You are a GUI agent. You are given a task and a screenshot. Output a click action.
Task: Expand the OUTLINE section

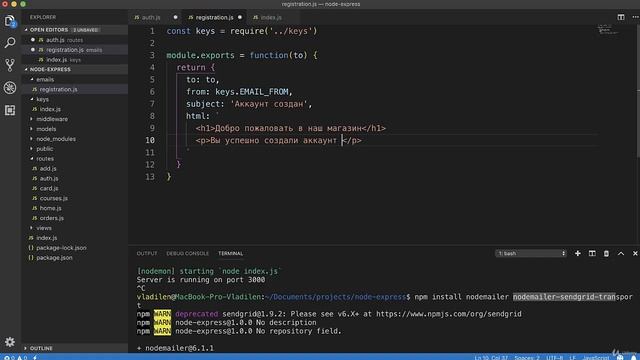(41, 348)
